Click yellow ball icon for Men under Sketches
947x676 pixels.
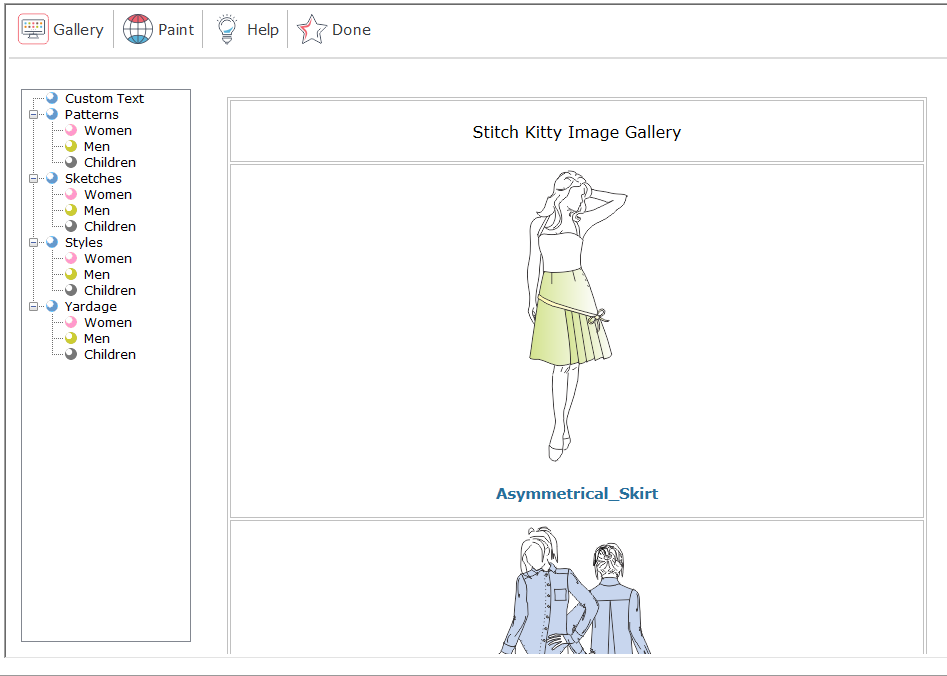(x=71, y=210)
